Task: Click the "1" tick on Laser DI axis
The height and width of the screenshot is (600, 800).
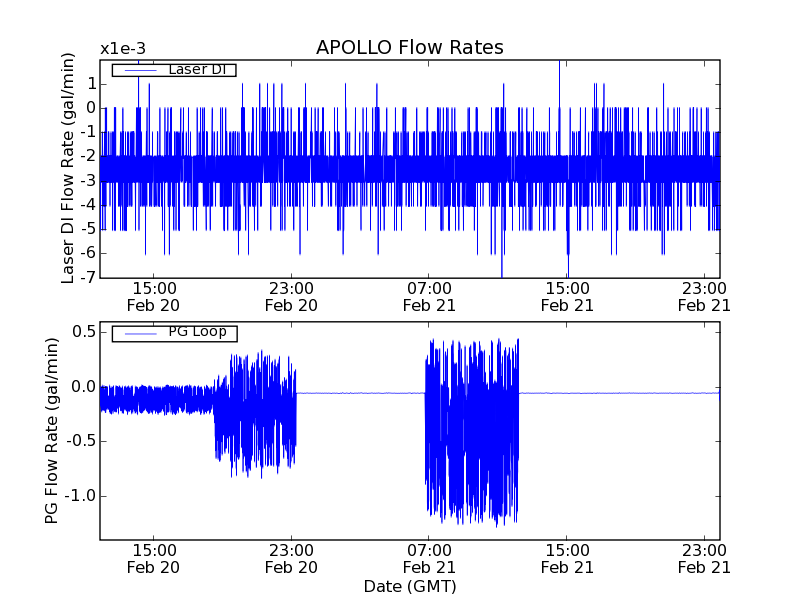Action: click(91, 84)
